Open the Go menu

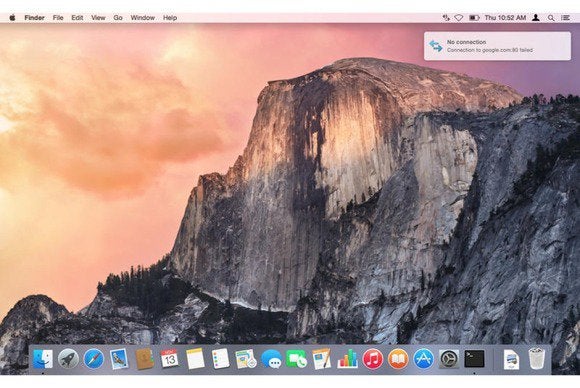[118, 17]
